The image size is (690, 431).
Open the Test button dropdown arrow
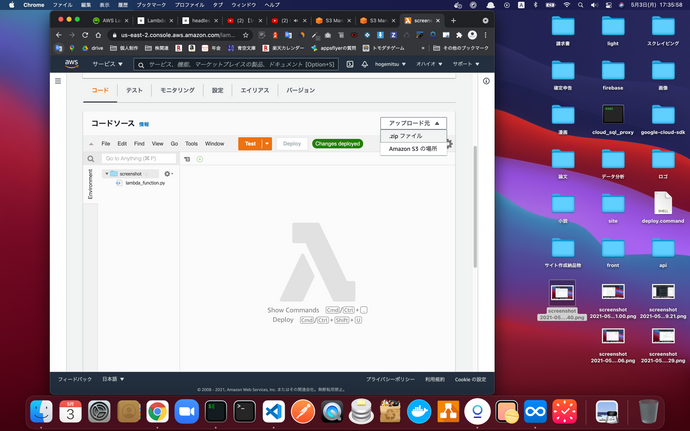[267, 144]
